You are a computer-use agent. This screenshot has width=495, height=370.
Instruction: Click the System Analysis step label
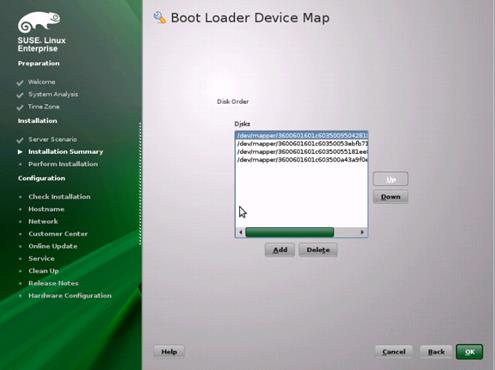pos(53,94)
